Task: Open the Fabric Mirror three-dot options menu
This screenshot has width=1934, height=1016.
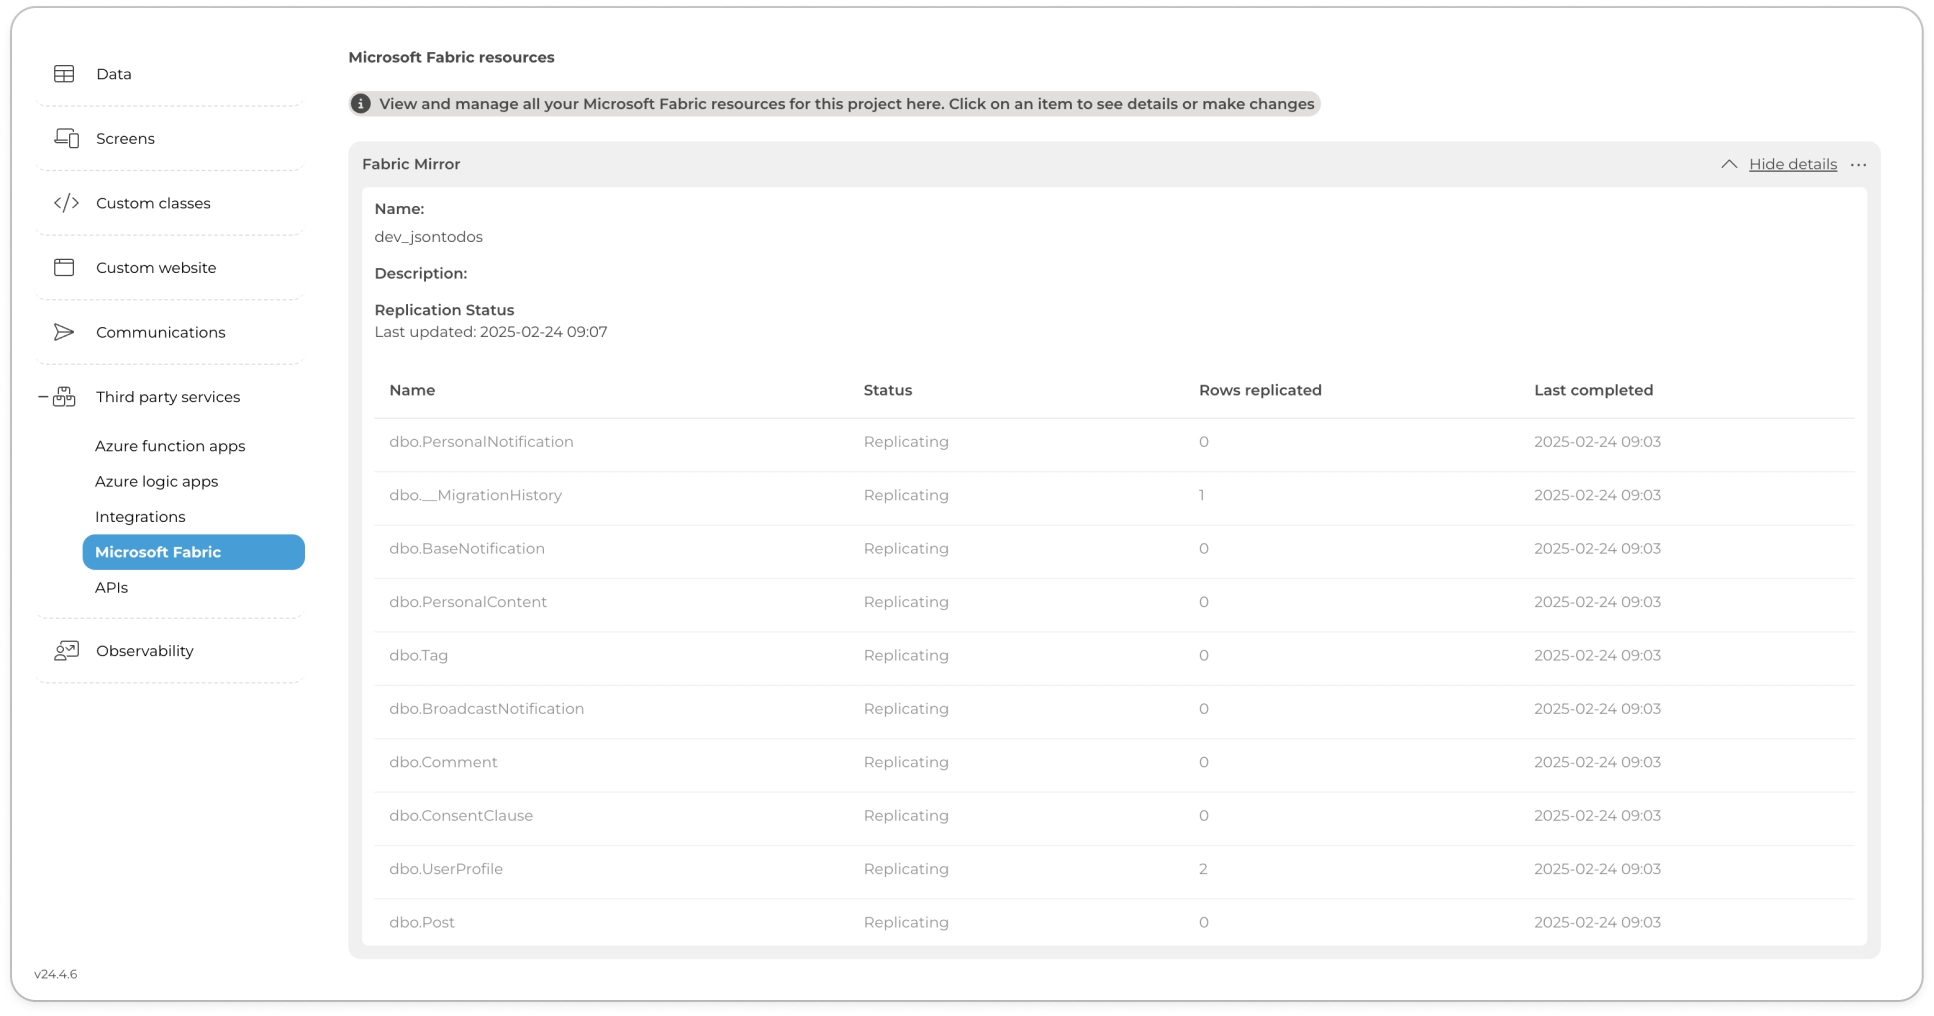Action: (1858, 164)
